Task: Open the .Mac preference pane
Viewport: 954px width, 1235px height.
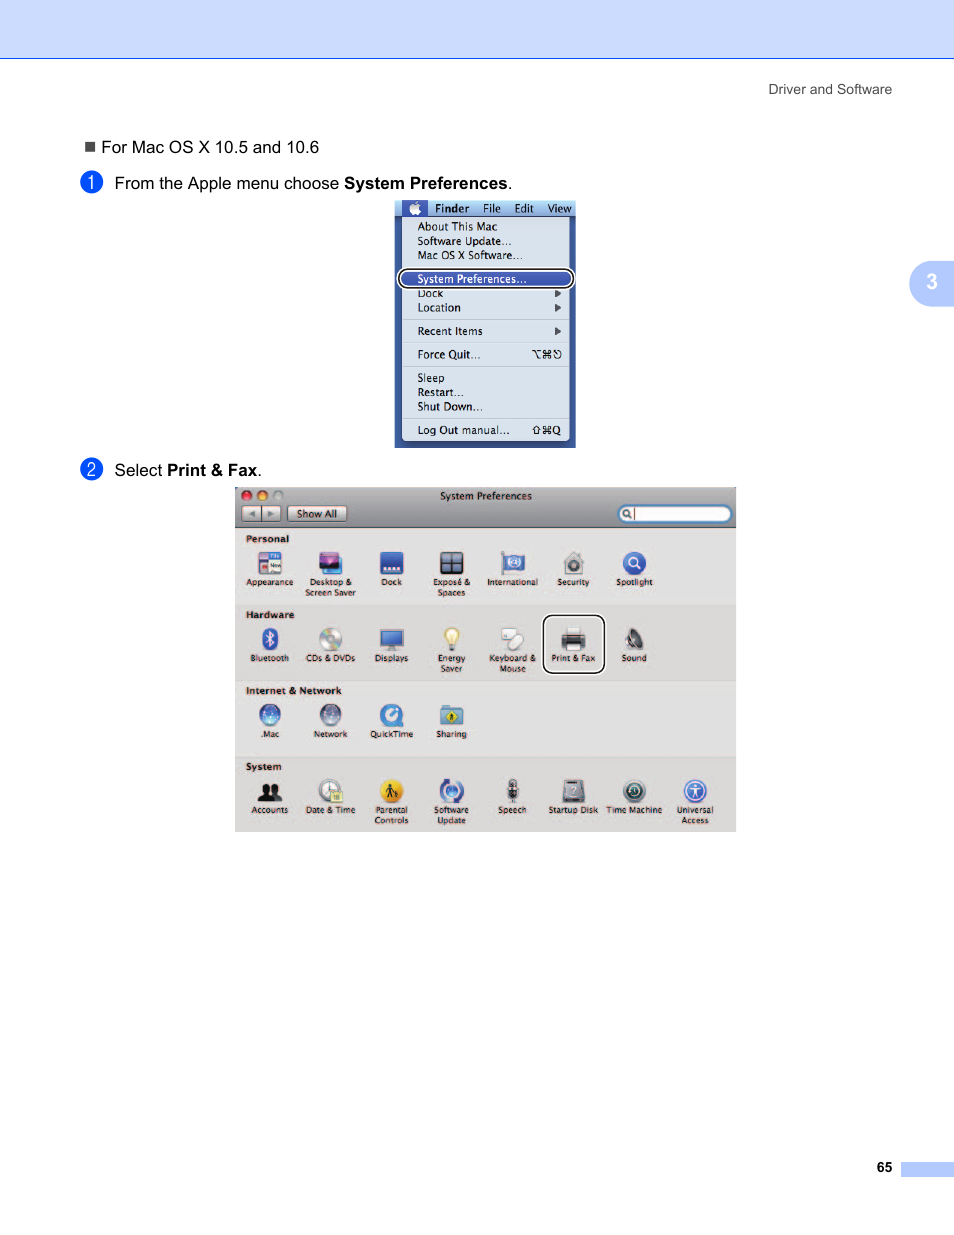Action: coord(270,721)
